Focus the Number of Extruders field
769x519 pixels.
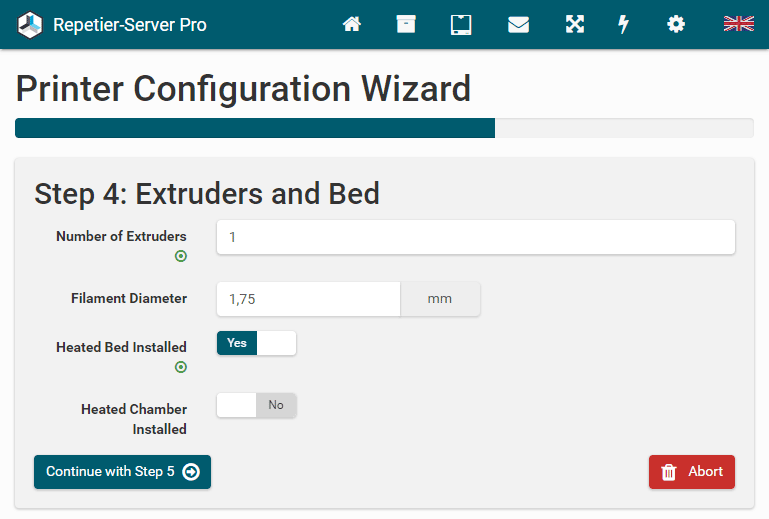[475, 237]
